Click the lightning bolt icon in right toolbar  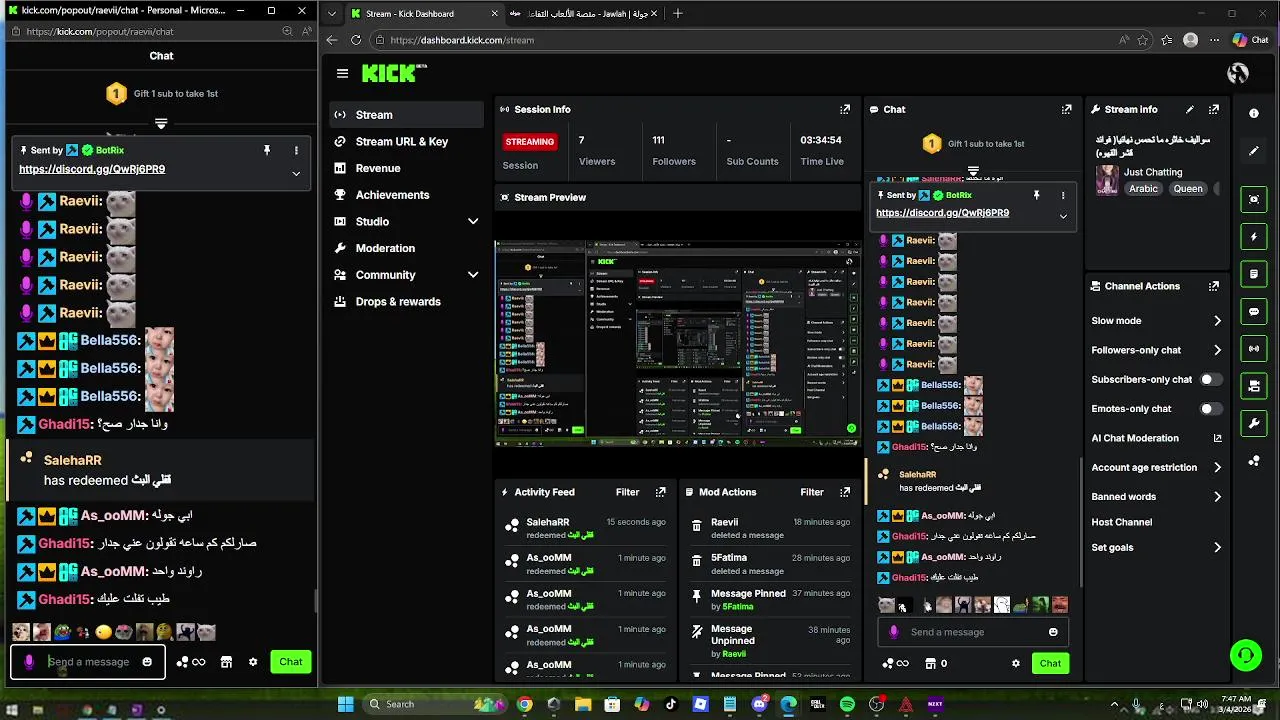[x=1254, y=237]
